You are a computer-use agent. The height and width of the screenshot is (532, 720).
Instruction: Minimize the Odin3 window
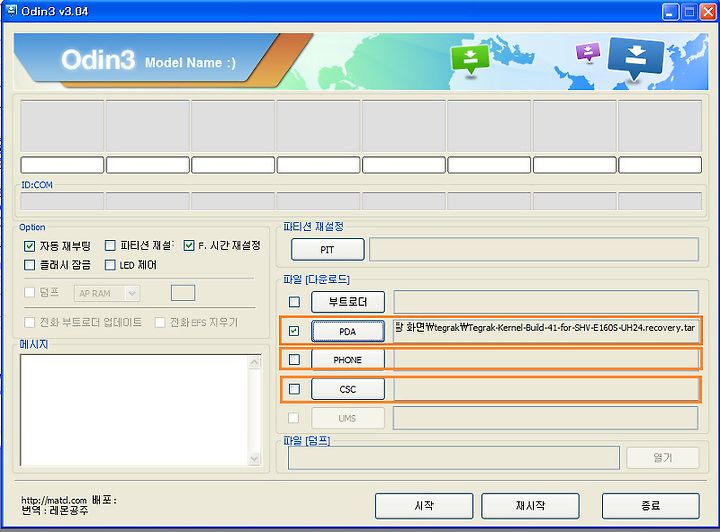670,11
